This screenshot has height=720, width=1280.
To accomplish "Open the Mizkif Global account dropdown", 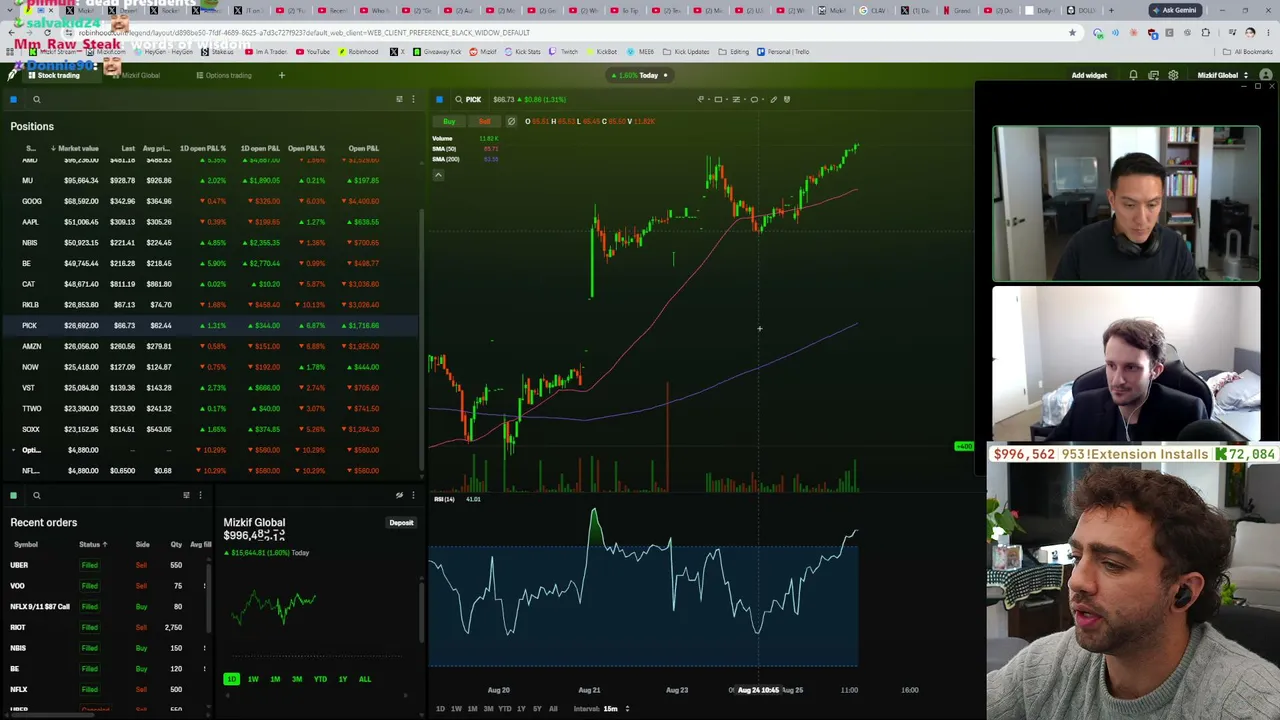I will pos(1222,75).
